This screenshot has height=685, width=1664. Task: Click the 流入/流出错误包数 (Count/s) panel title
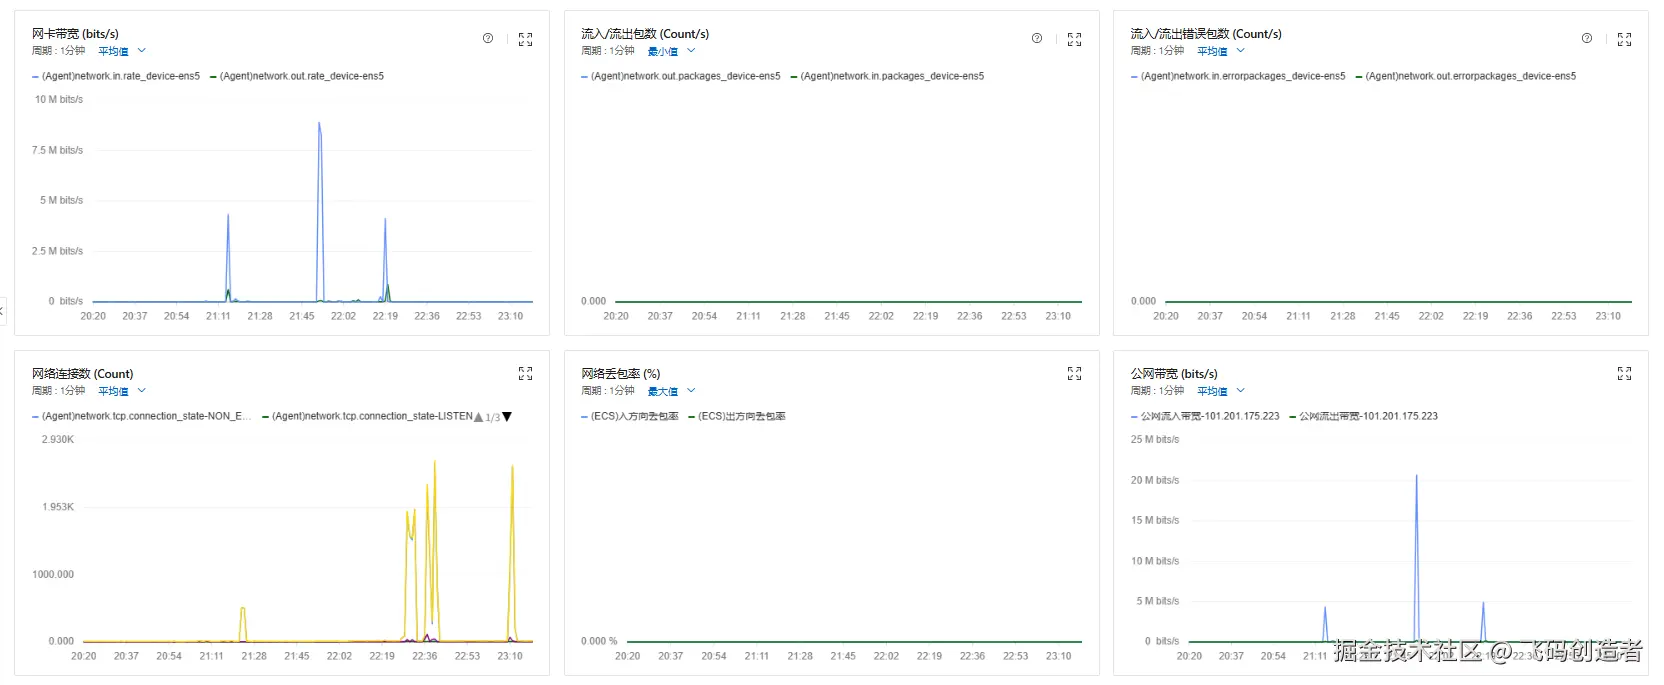click(x=1206, y=34)
